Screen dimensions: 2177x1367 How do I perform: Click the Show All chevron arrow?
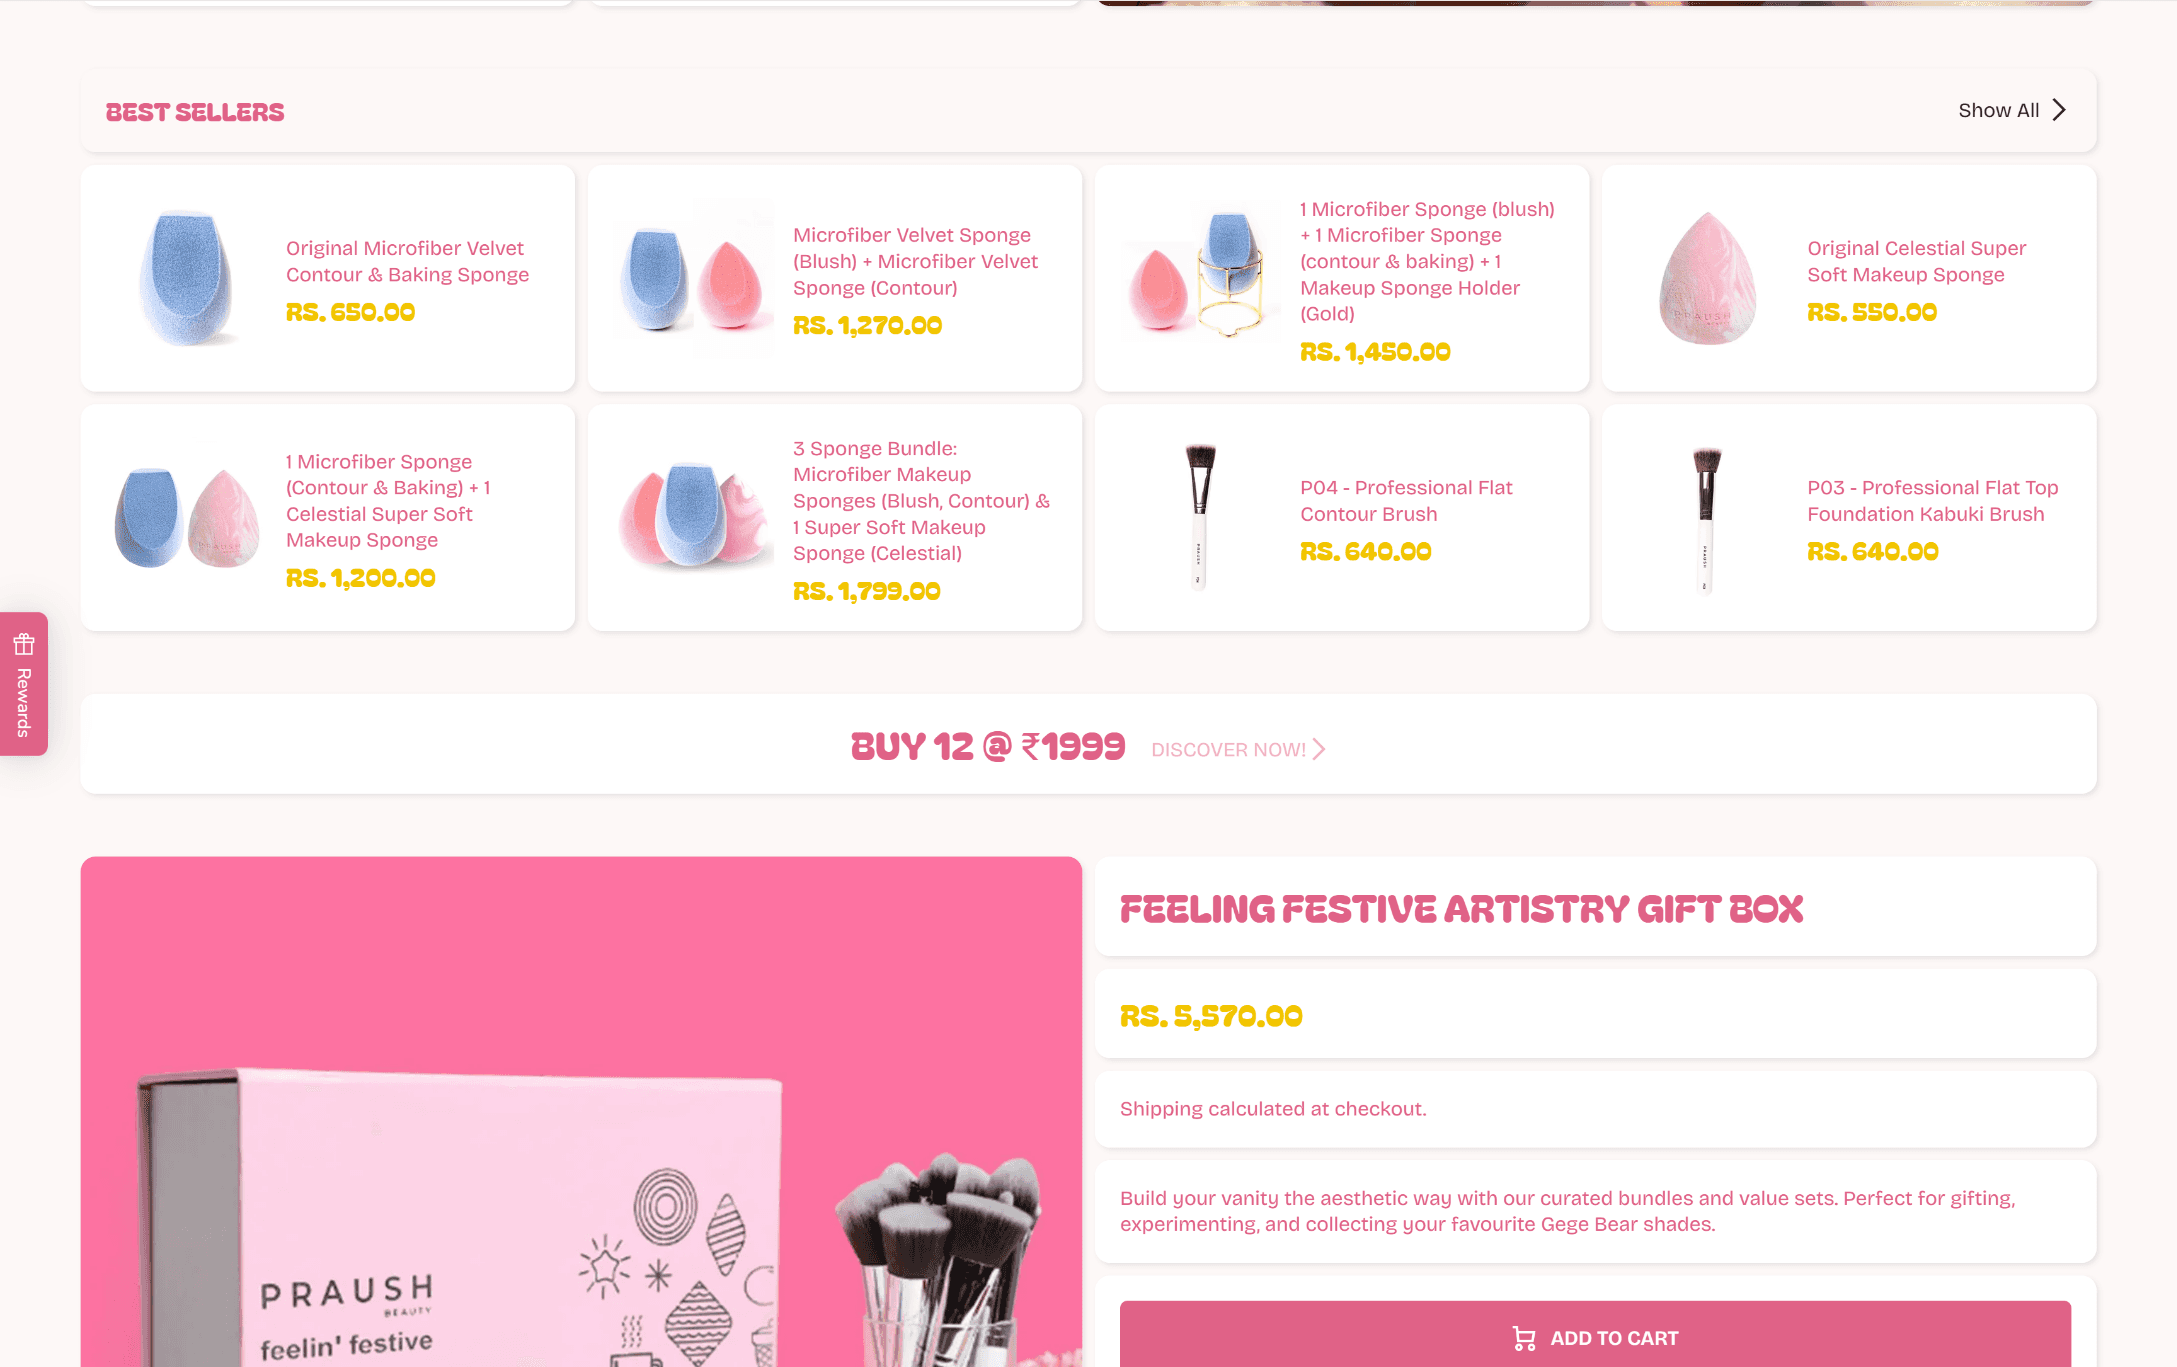click(x=2059, y=110)
